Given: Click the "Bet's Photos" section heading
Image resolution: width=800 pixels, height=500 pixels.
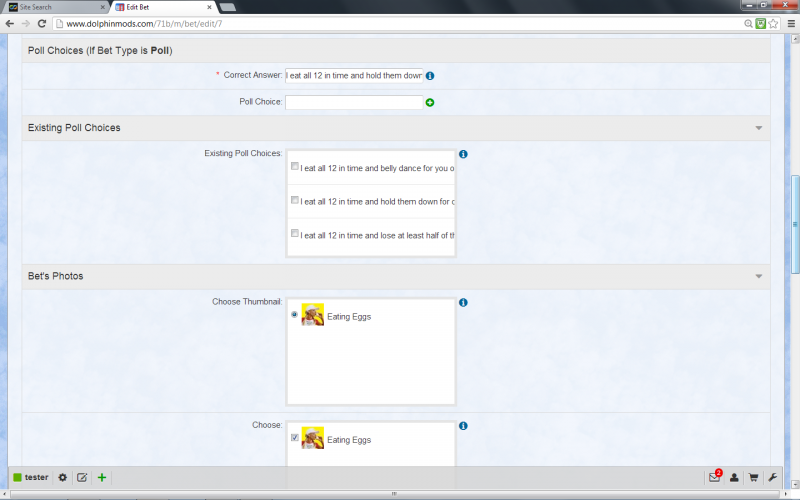Looking at the screenshot, I should point(55,276).
